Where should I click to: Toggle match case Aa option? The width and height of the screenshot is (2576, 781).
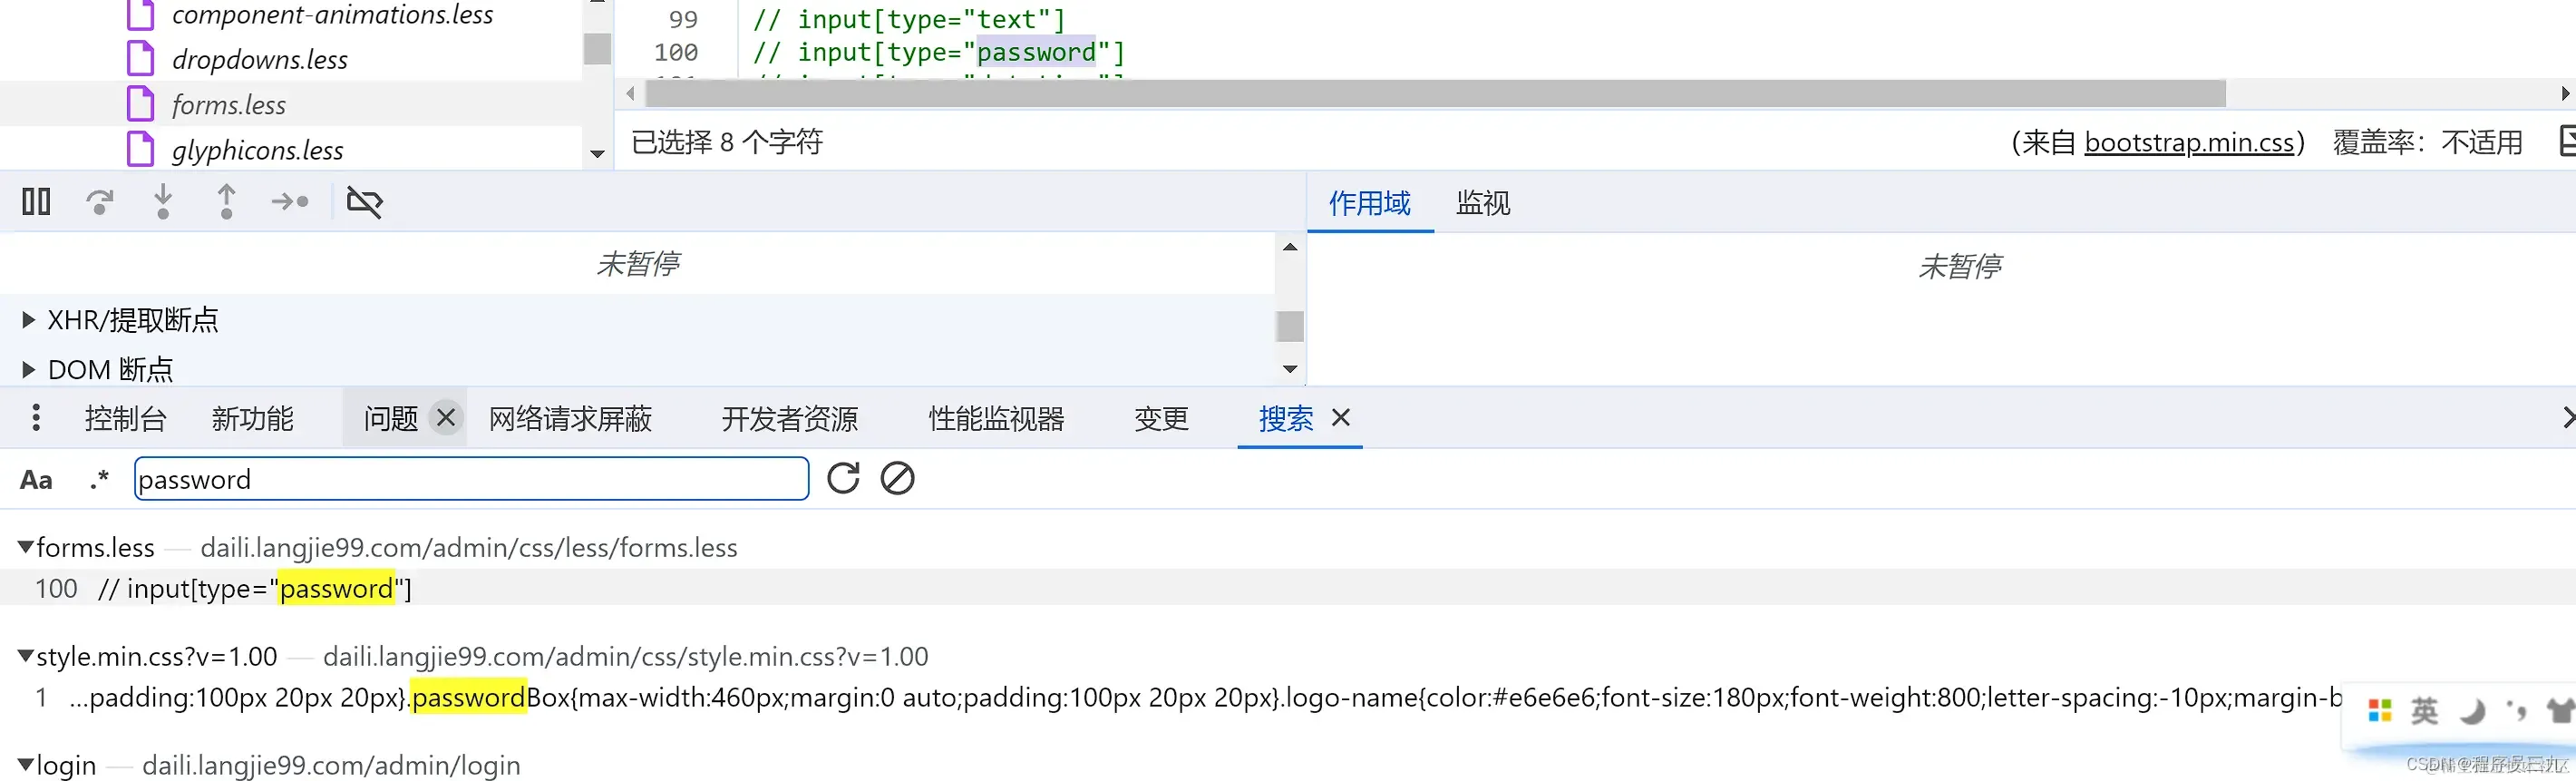(x=36, y=480)
